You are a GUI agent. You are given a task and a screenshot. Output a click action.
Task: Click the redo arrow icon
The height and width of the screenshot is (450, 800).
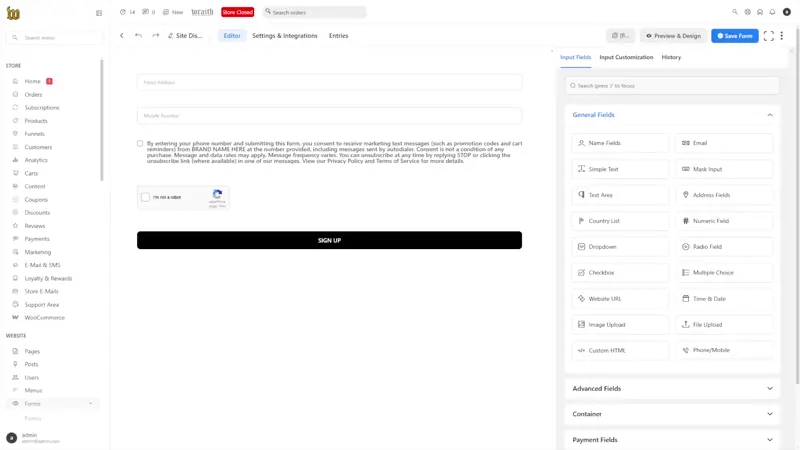(x=155, y=36)
